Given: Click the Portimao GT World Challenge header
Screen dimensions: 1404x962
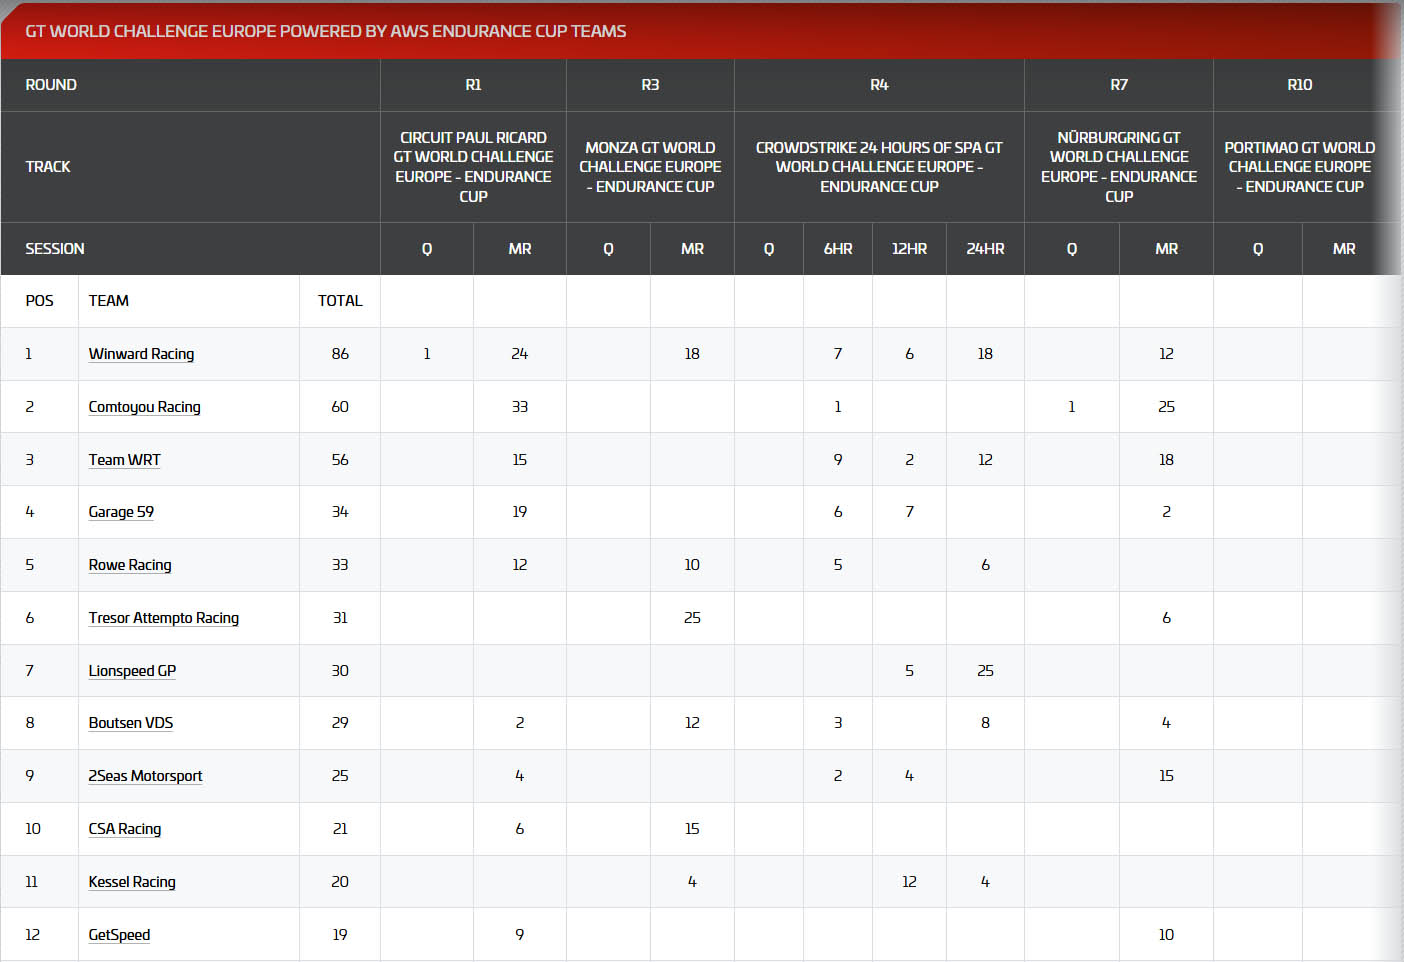Looking at the screenshot, I should click(x=1299, y=167).
